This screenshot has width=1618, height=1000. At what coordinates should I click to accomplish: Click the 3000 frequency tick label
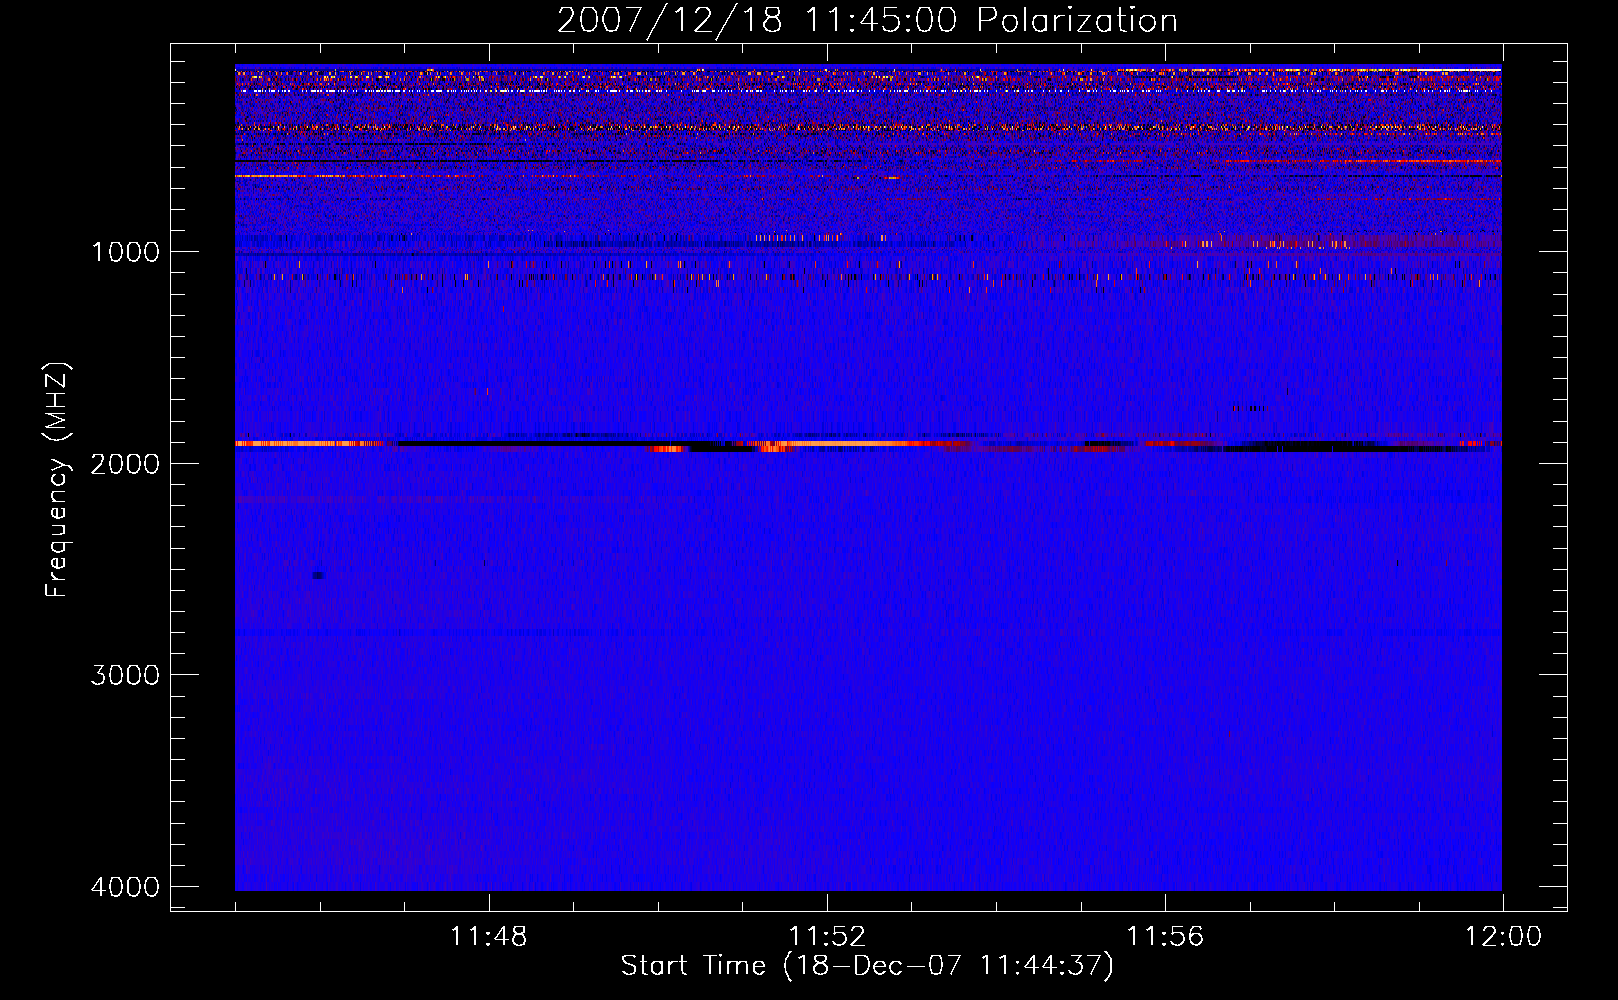125,675
